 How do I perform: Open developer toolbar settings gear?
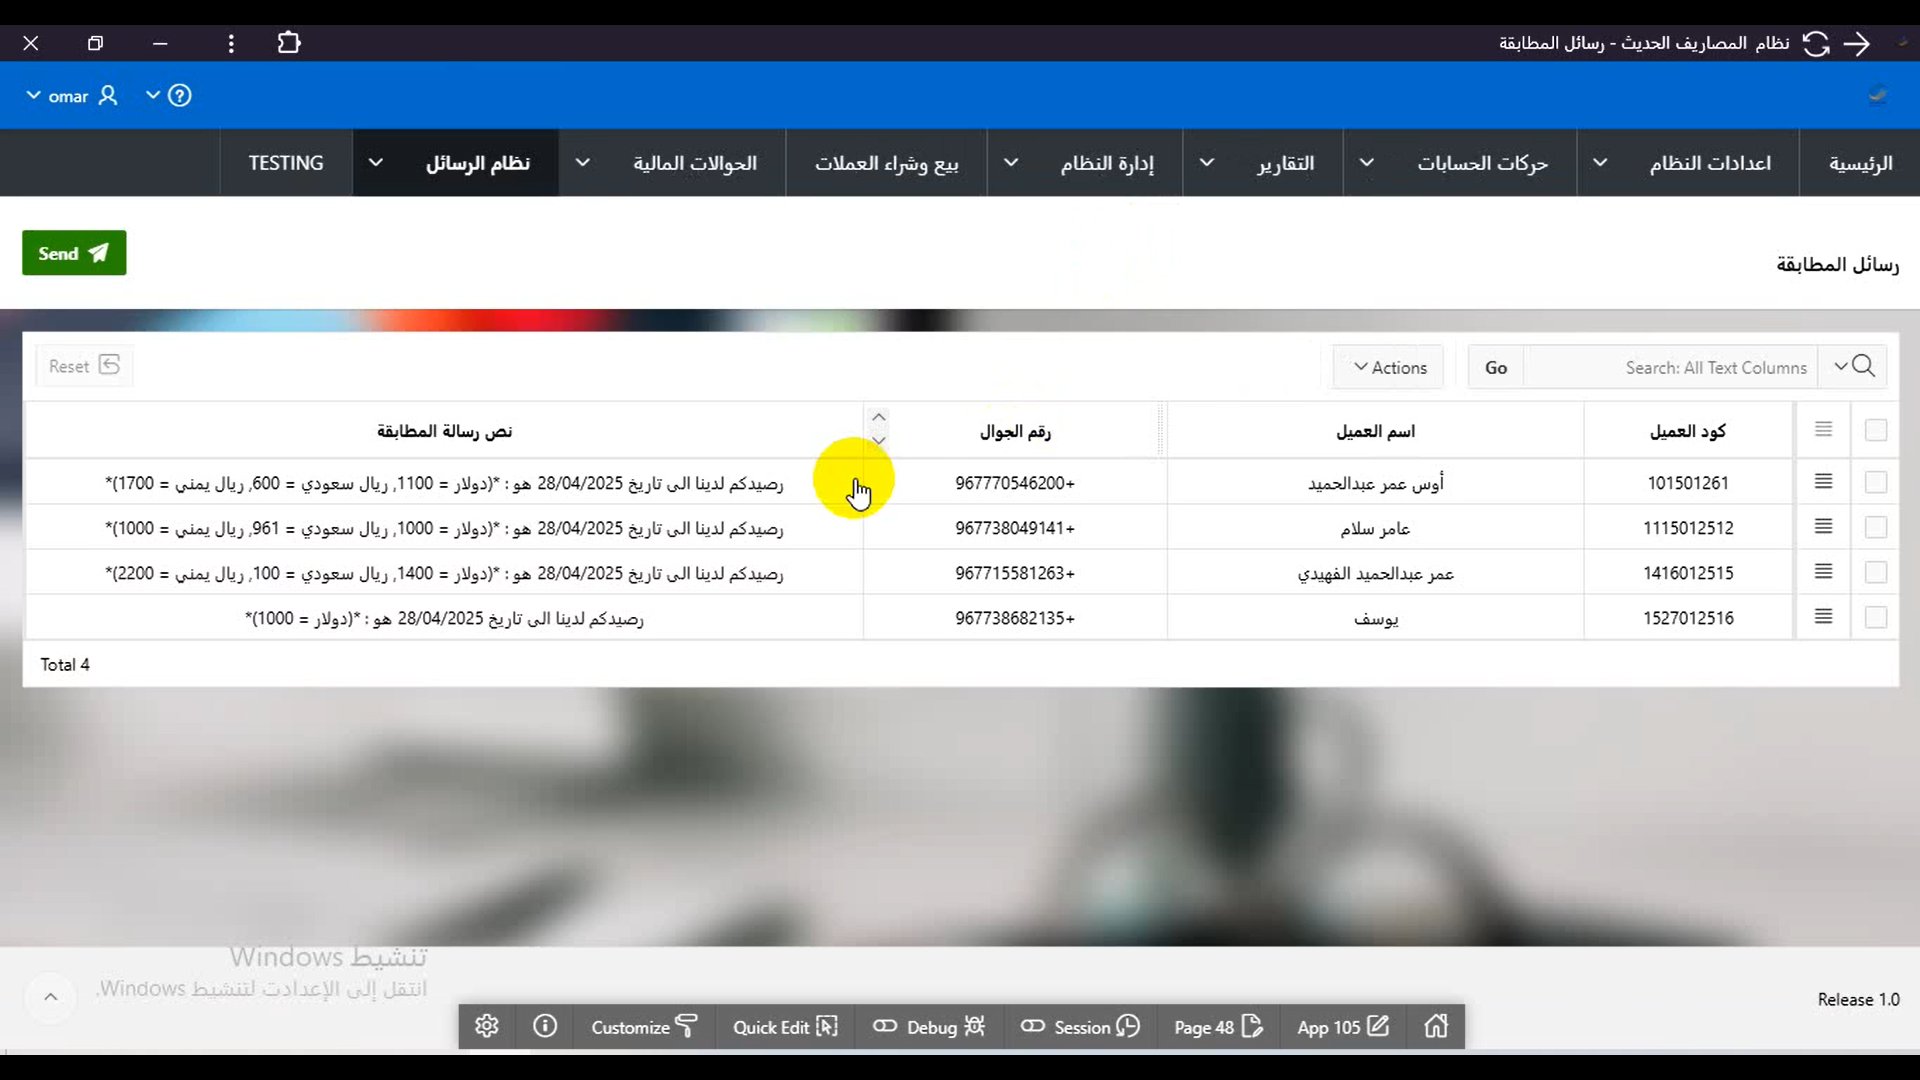point(487,1026)
